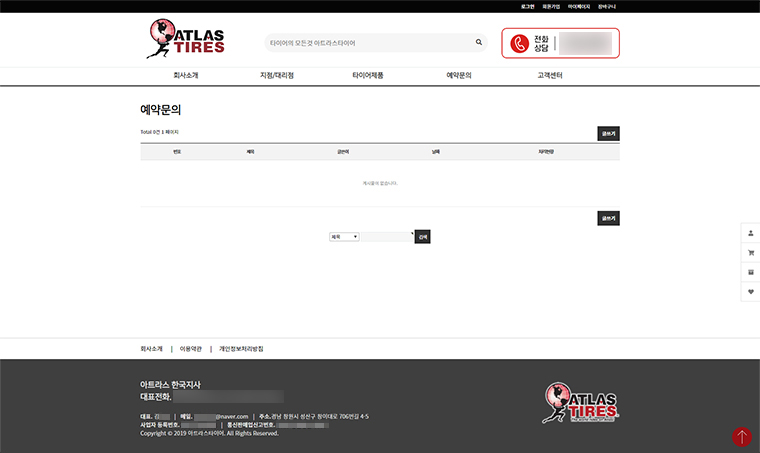Open the user profile icon in side panel
The image size is (760, 453).
click(751, 232)
